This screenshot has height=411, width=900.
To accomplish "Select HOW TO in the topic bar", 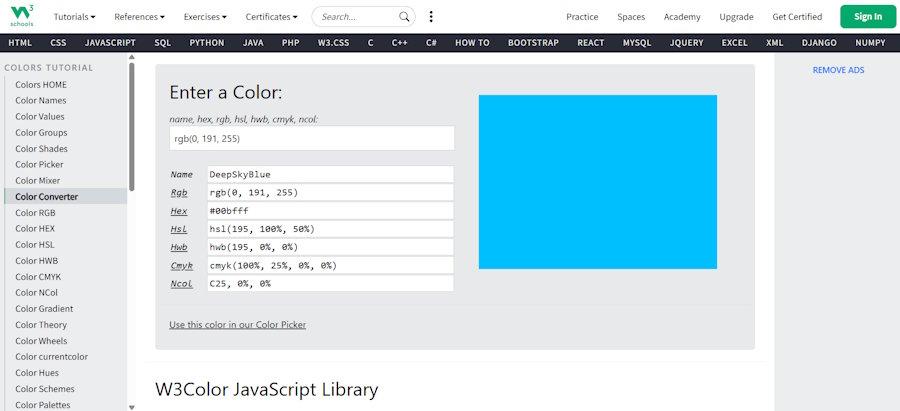I will pos(472,42).
